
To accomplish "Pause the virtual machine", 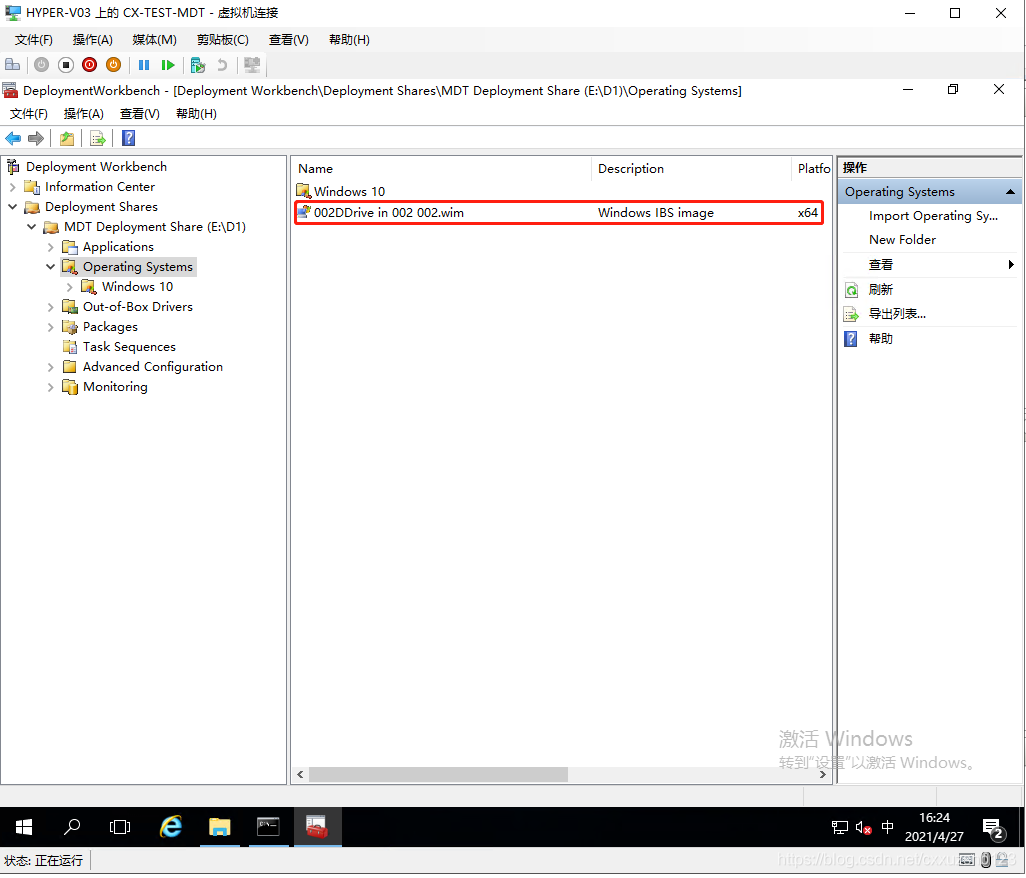I will (144, 65).
